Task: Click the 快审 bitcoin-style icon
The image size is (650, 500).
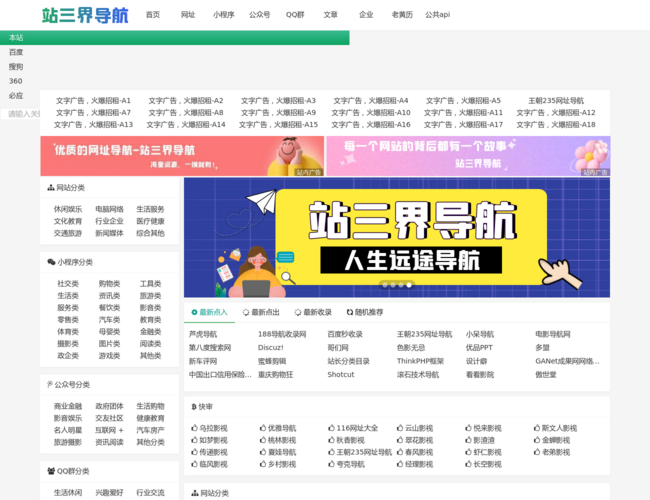Action: [x=194, y=407]
